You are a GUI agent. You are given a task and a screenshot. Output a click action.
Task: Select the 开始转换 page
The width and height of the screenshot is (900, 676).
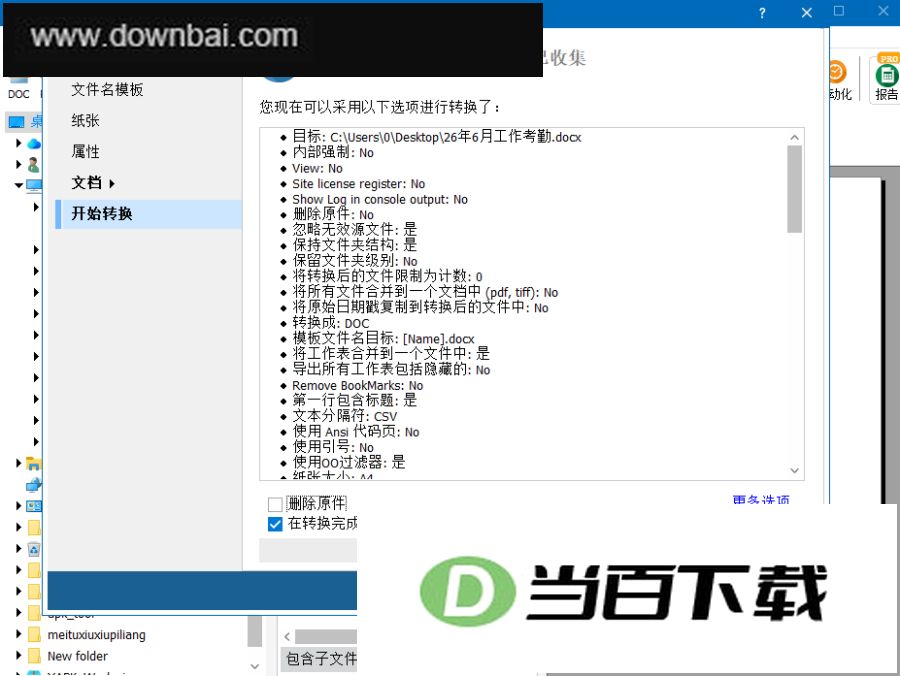[149, 214]
